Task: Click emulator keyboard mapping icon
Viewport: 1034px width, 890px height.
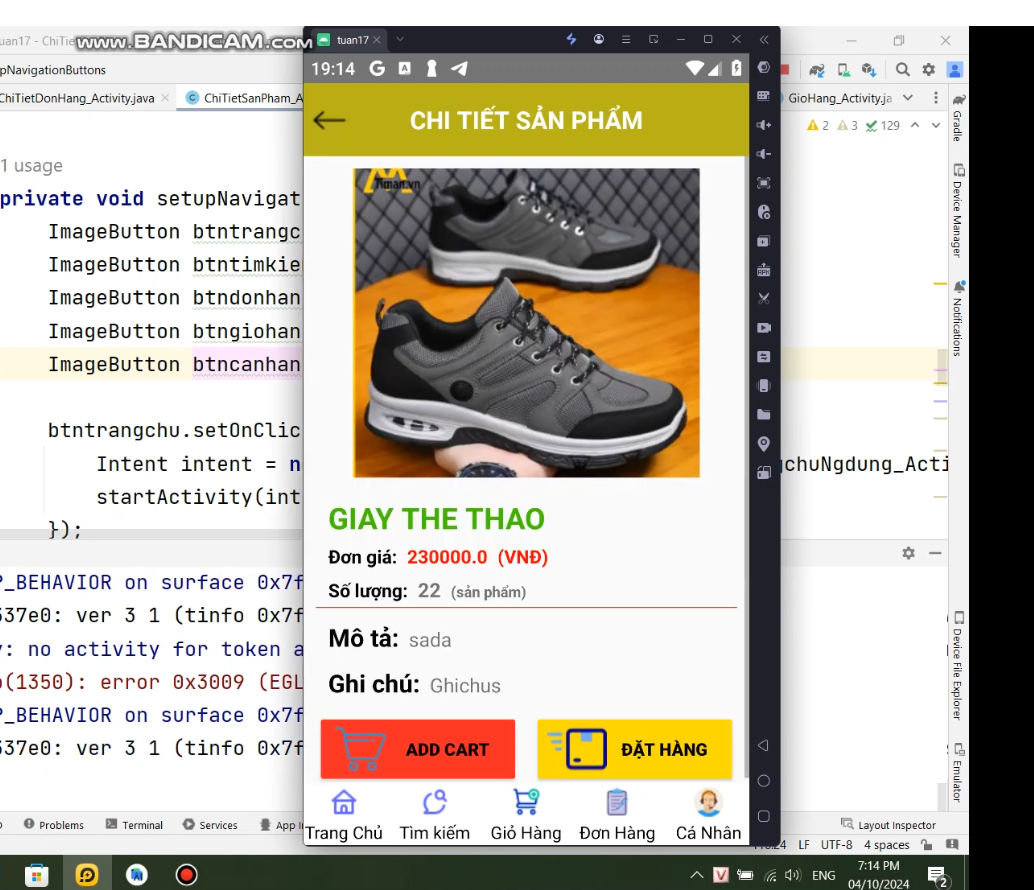Action: (x=764, y=96)
